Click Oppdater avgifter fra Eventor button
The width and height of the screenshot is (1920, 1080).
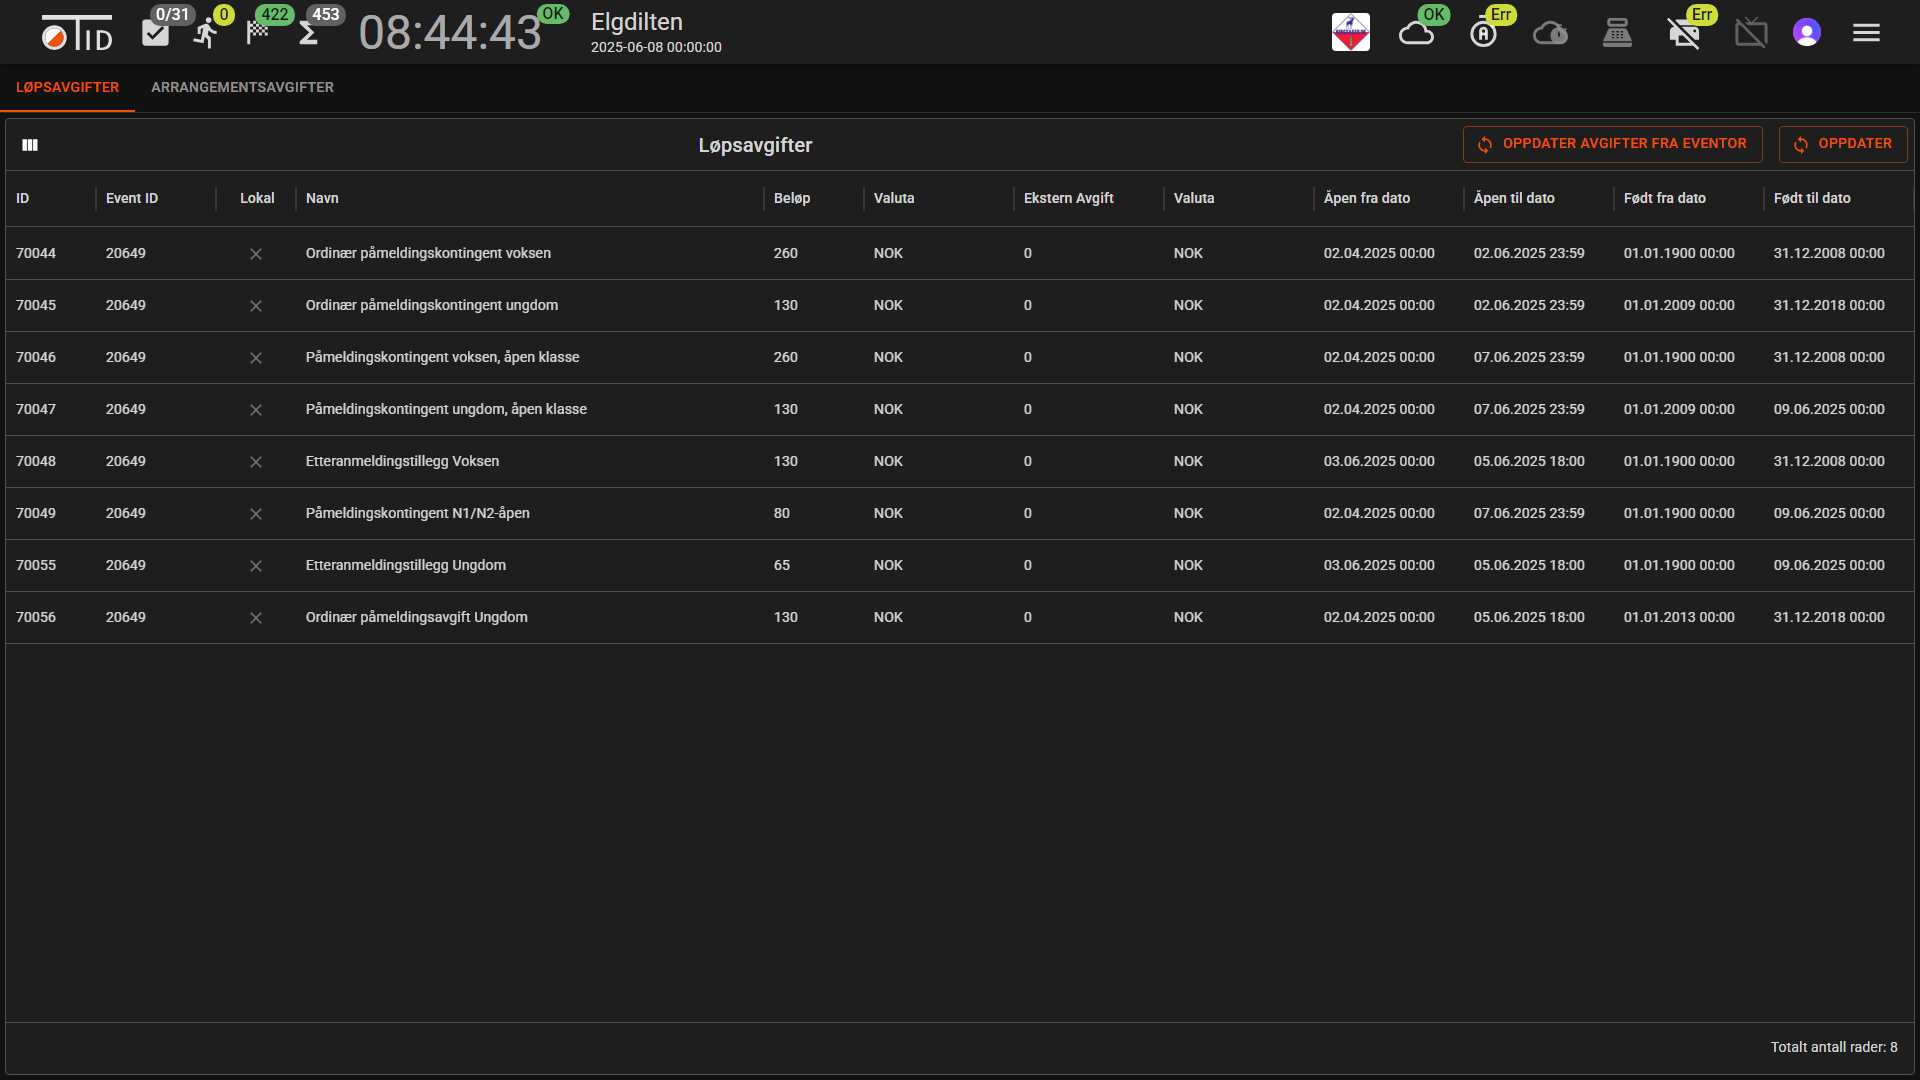point(1612,144)
